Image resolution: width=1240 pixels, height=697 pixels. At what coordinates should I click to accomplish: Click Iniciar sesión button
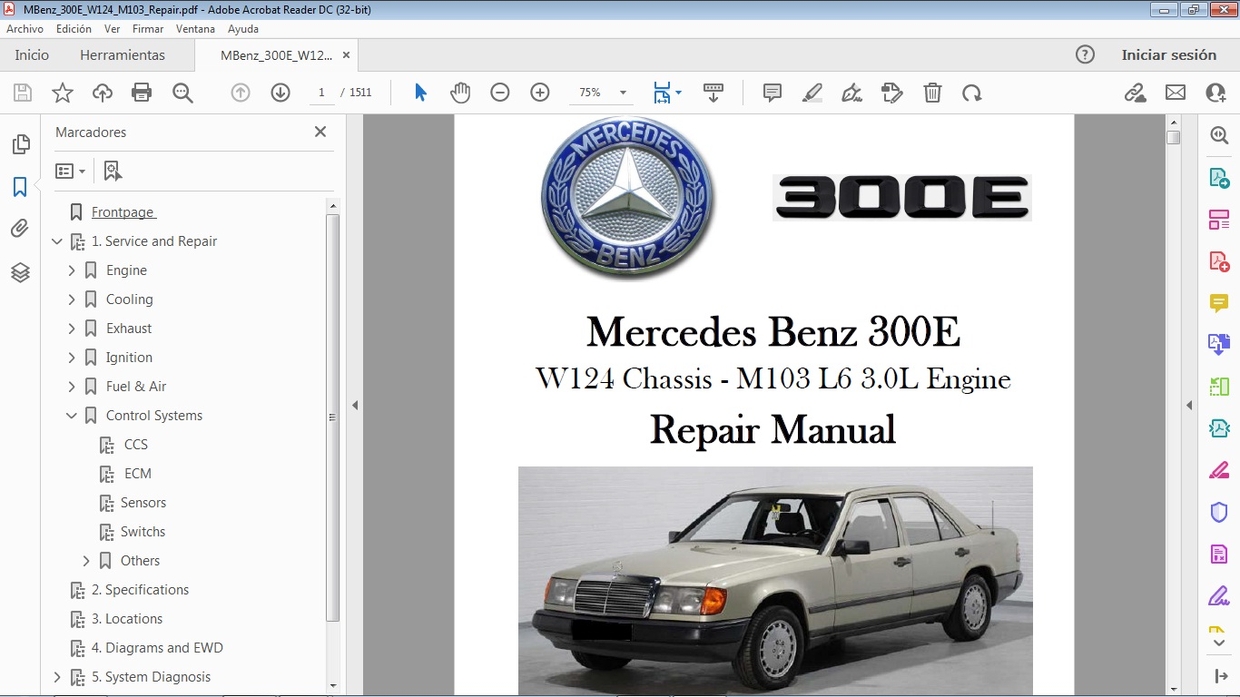(1169, 55)
